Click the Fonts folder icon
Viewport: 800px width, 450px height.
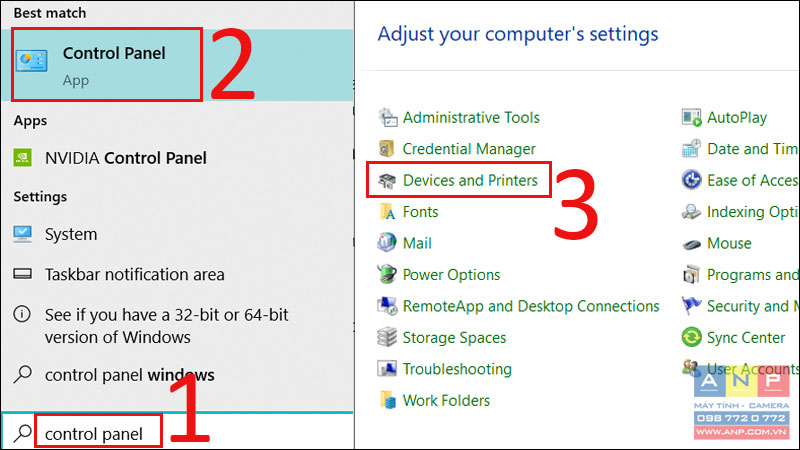coord(387,212)
